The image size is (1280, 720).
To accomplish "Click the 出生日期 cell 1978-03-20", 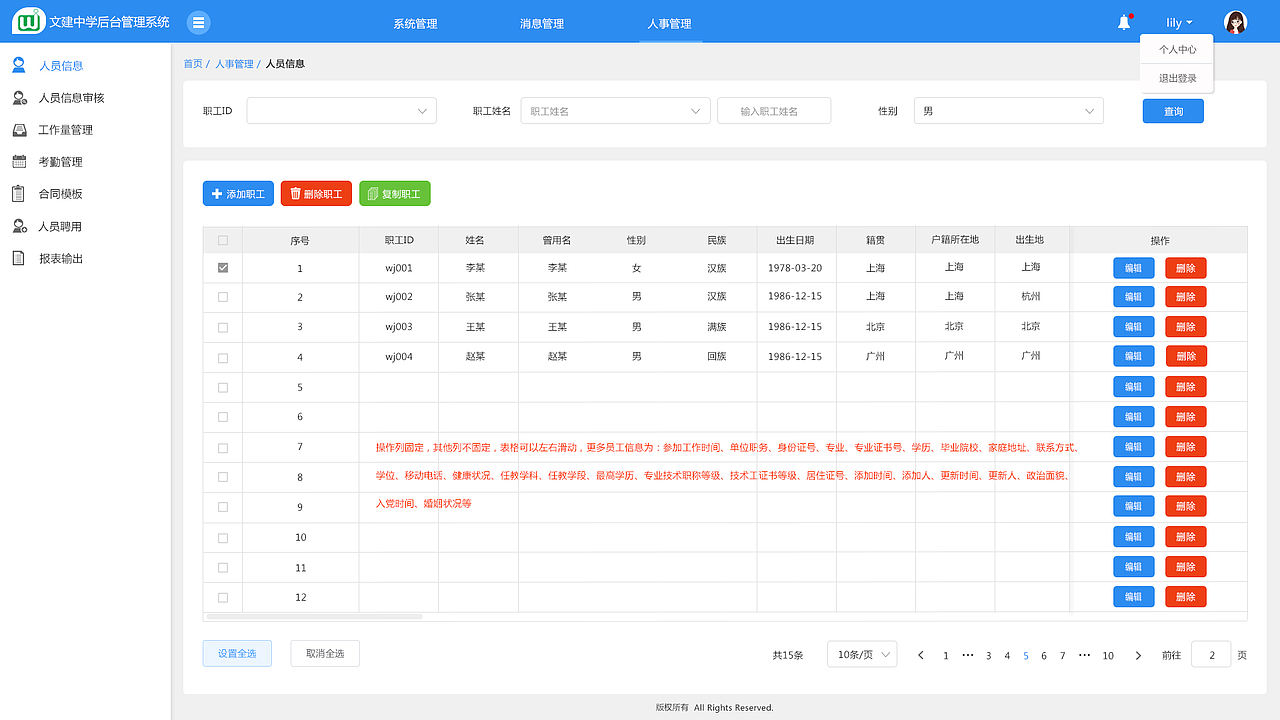I will [795, 268].
